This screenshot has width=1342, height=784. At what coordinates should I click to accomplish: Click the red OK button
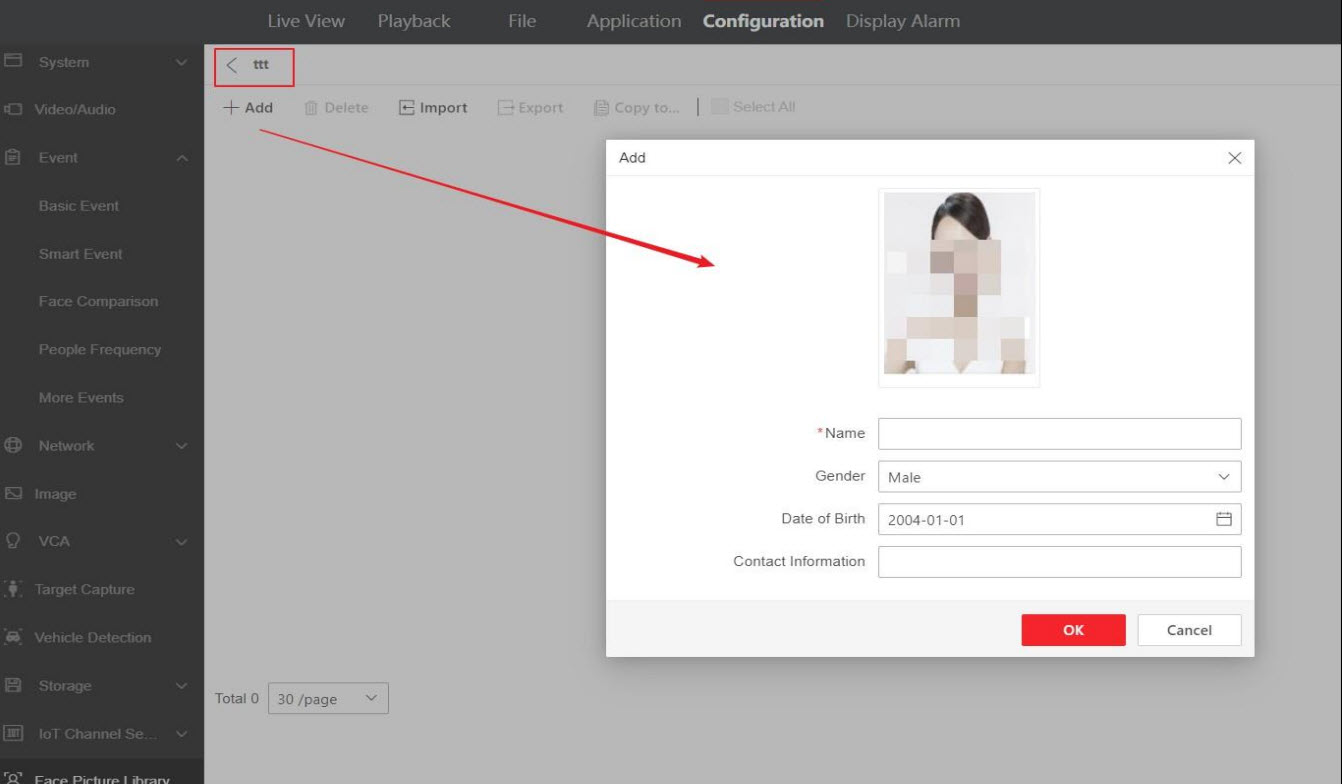point(1073,630)
